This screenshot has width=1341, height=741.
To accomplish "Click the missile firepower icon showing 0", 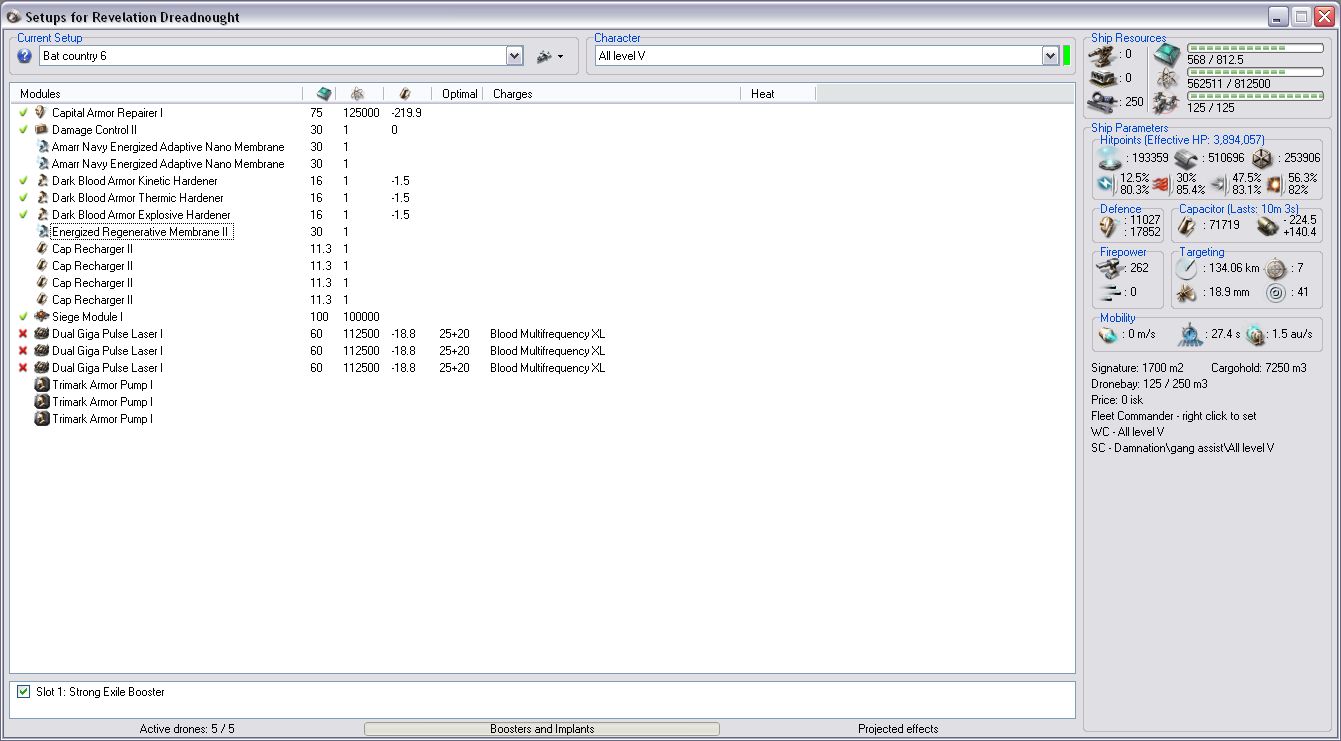I will [x=1108, y=292].
